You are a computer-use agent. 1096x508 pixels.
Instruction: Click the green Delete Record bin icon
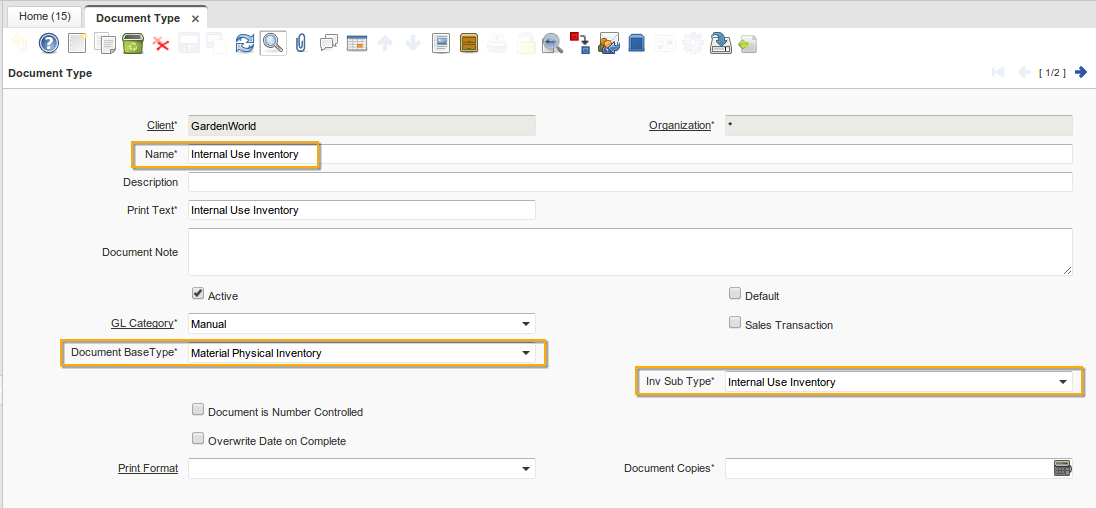132,43
